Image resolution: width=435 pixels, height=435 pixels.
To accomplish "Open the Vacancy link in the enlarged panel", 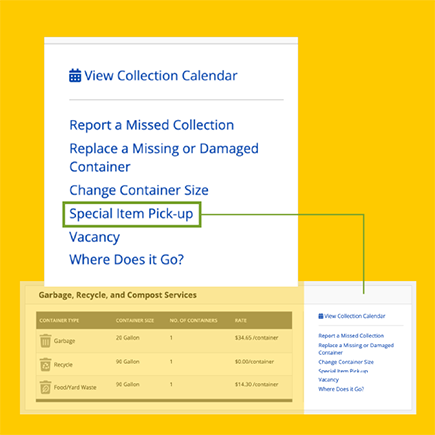I will pyautogui.click(x=94, y=237).
